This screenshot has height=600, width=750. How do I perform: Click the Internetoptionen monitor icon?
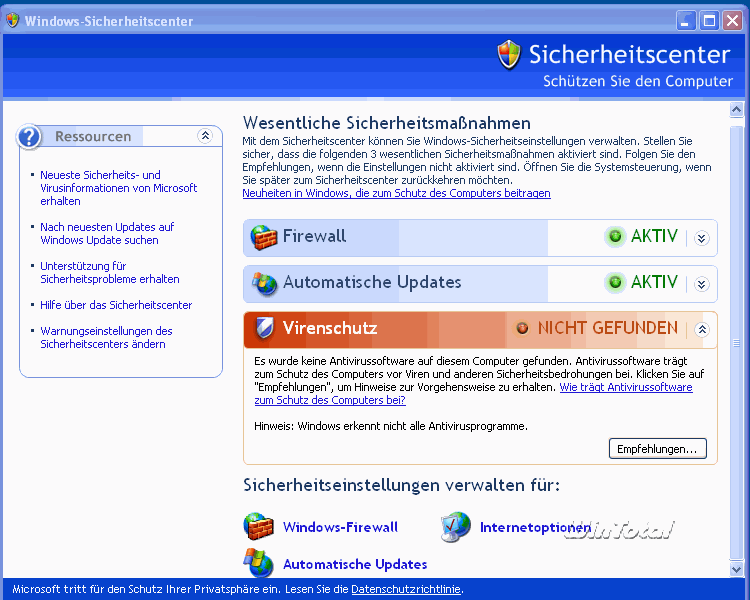tap(455, 526)
